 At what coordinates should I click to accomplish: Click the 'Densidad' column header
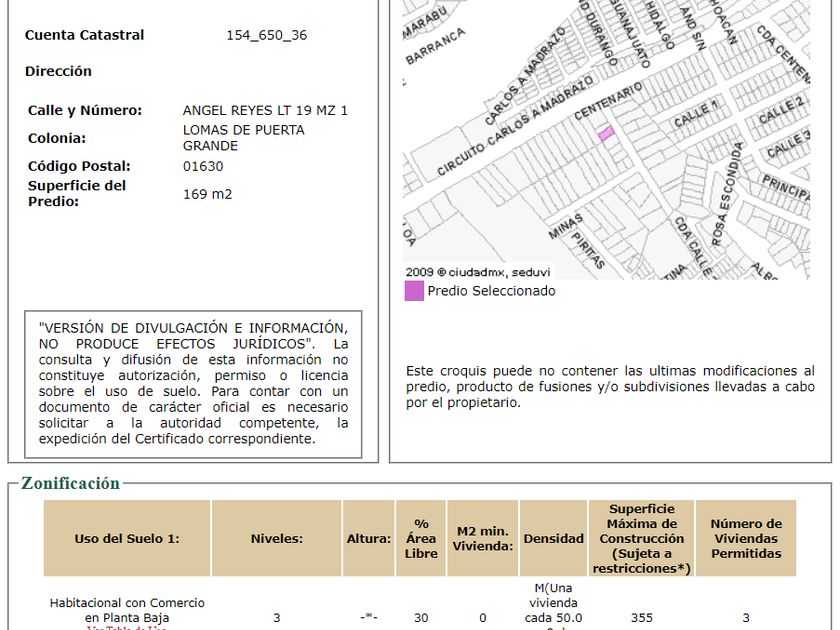[553, 538]
